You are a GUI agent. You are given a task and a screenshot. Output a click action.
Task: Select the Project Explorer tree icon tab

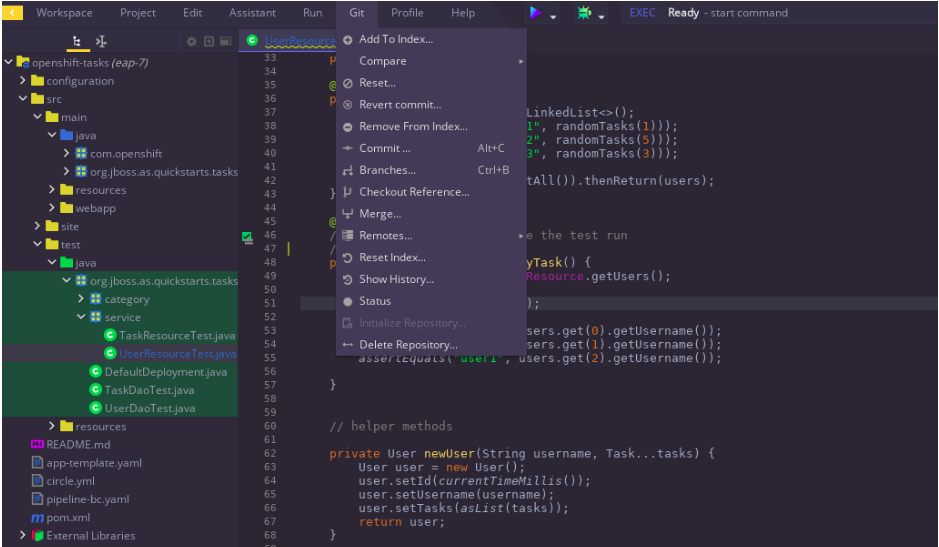(x=77, y=41)
